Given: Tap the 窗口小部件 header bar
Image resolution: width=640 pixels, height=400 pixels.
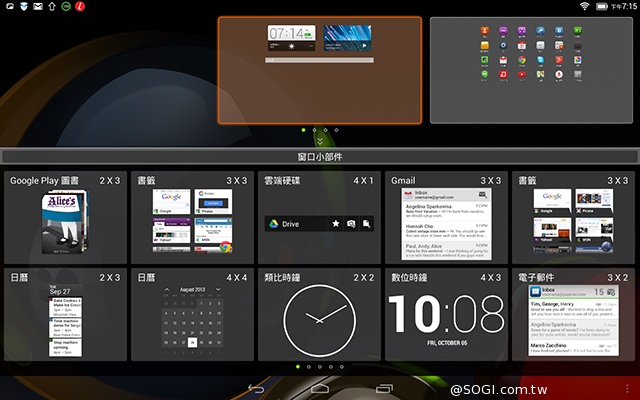Looking at the screenshot, I should [x=320, y=157].
